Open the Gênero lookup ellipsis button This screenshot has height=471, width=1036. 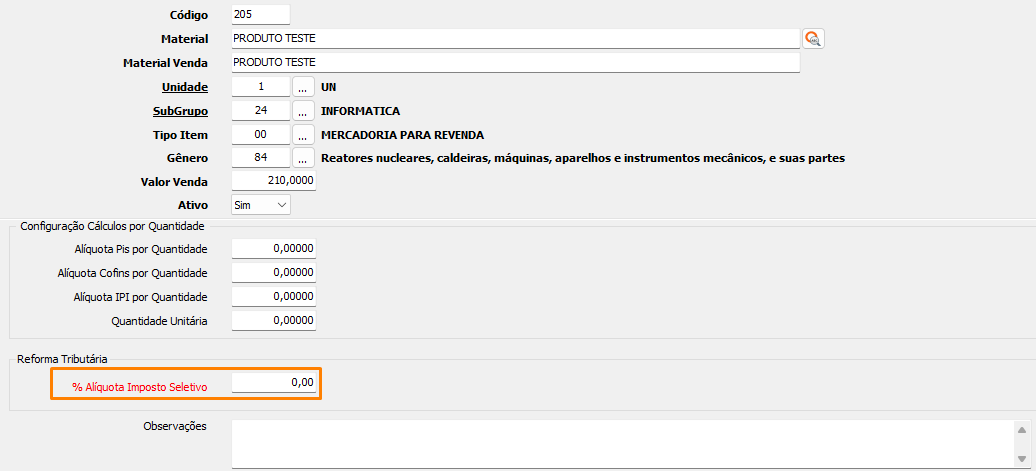303,158
